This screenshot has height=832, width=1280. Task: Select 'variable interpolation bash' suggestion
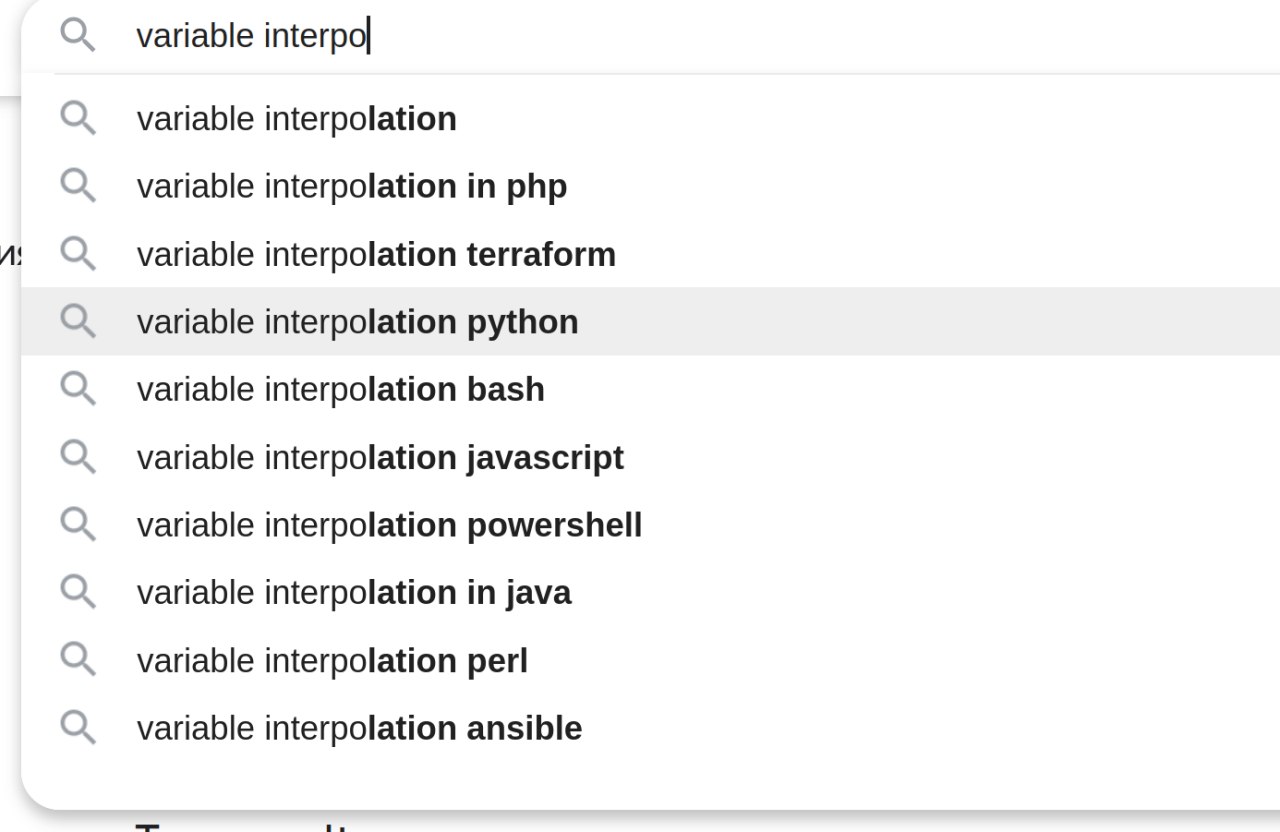click(650, 389)
